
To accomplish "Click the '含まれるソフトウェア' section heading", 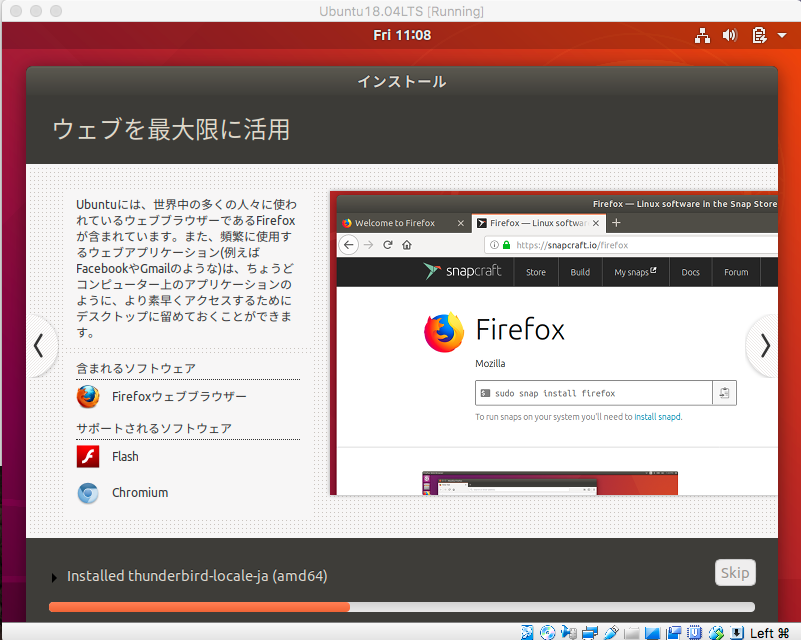I will (136, 368).
